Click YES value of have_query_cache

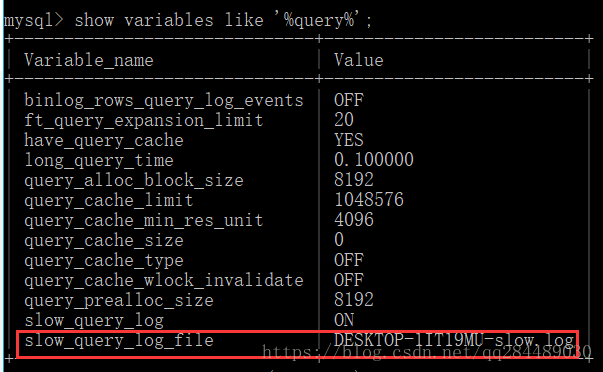(349, 140)
